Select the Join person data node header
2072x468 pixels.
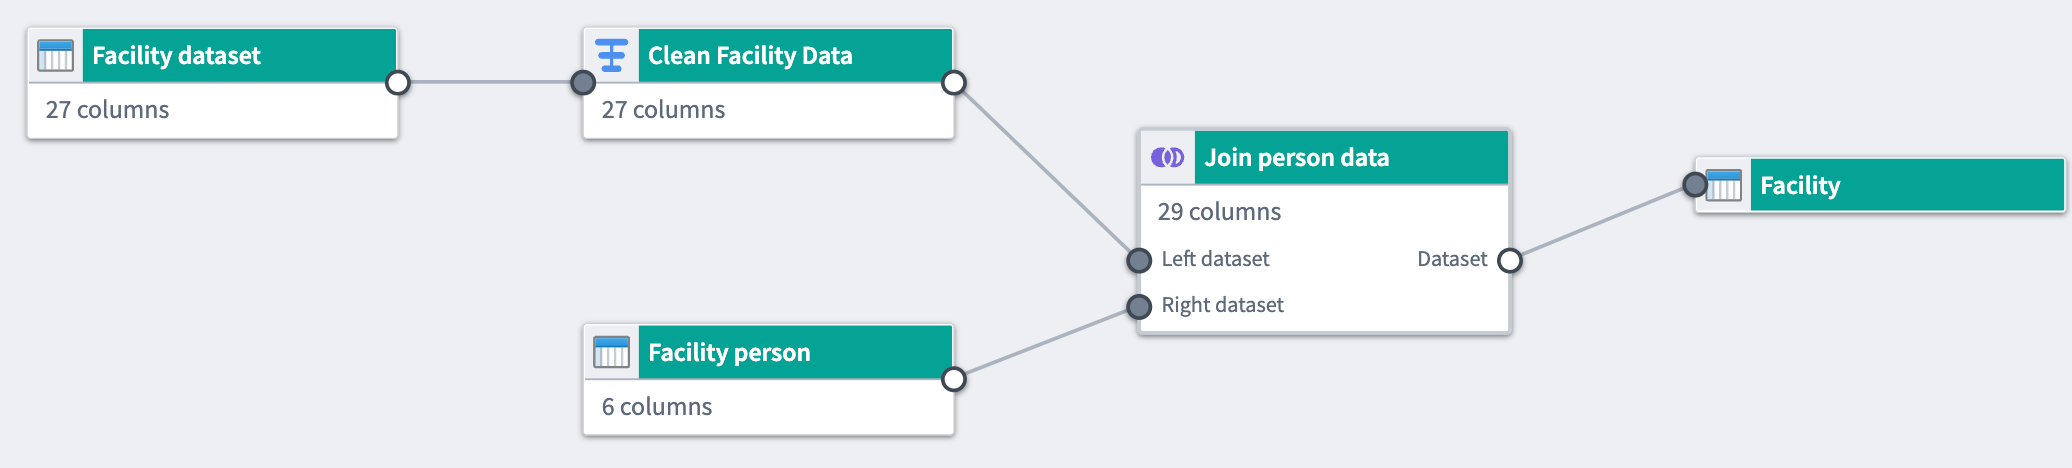click(x=1325, y=157)
